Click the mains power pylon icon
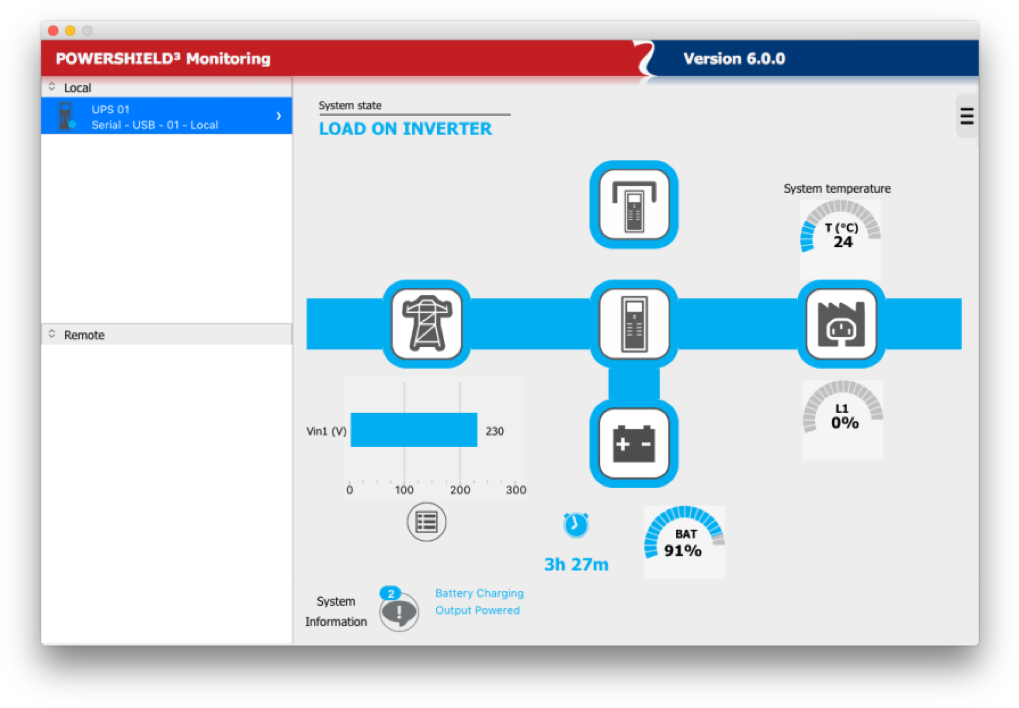The height and width of the screenshot is (708, 1019). click(426, 324)
